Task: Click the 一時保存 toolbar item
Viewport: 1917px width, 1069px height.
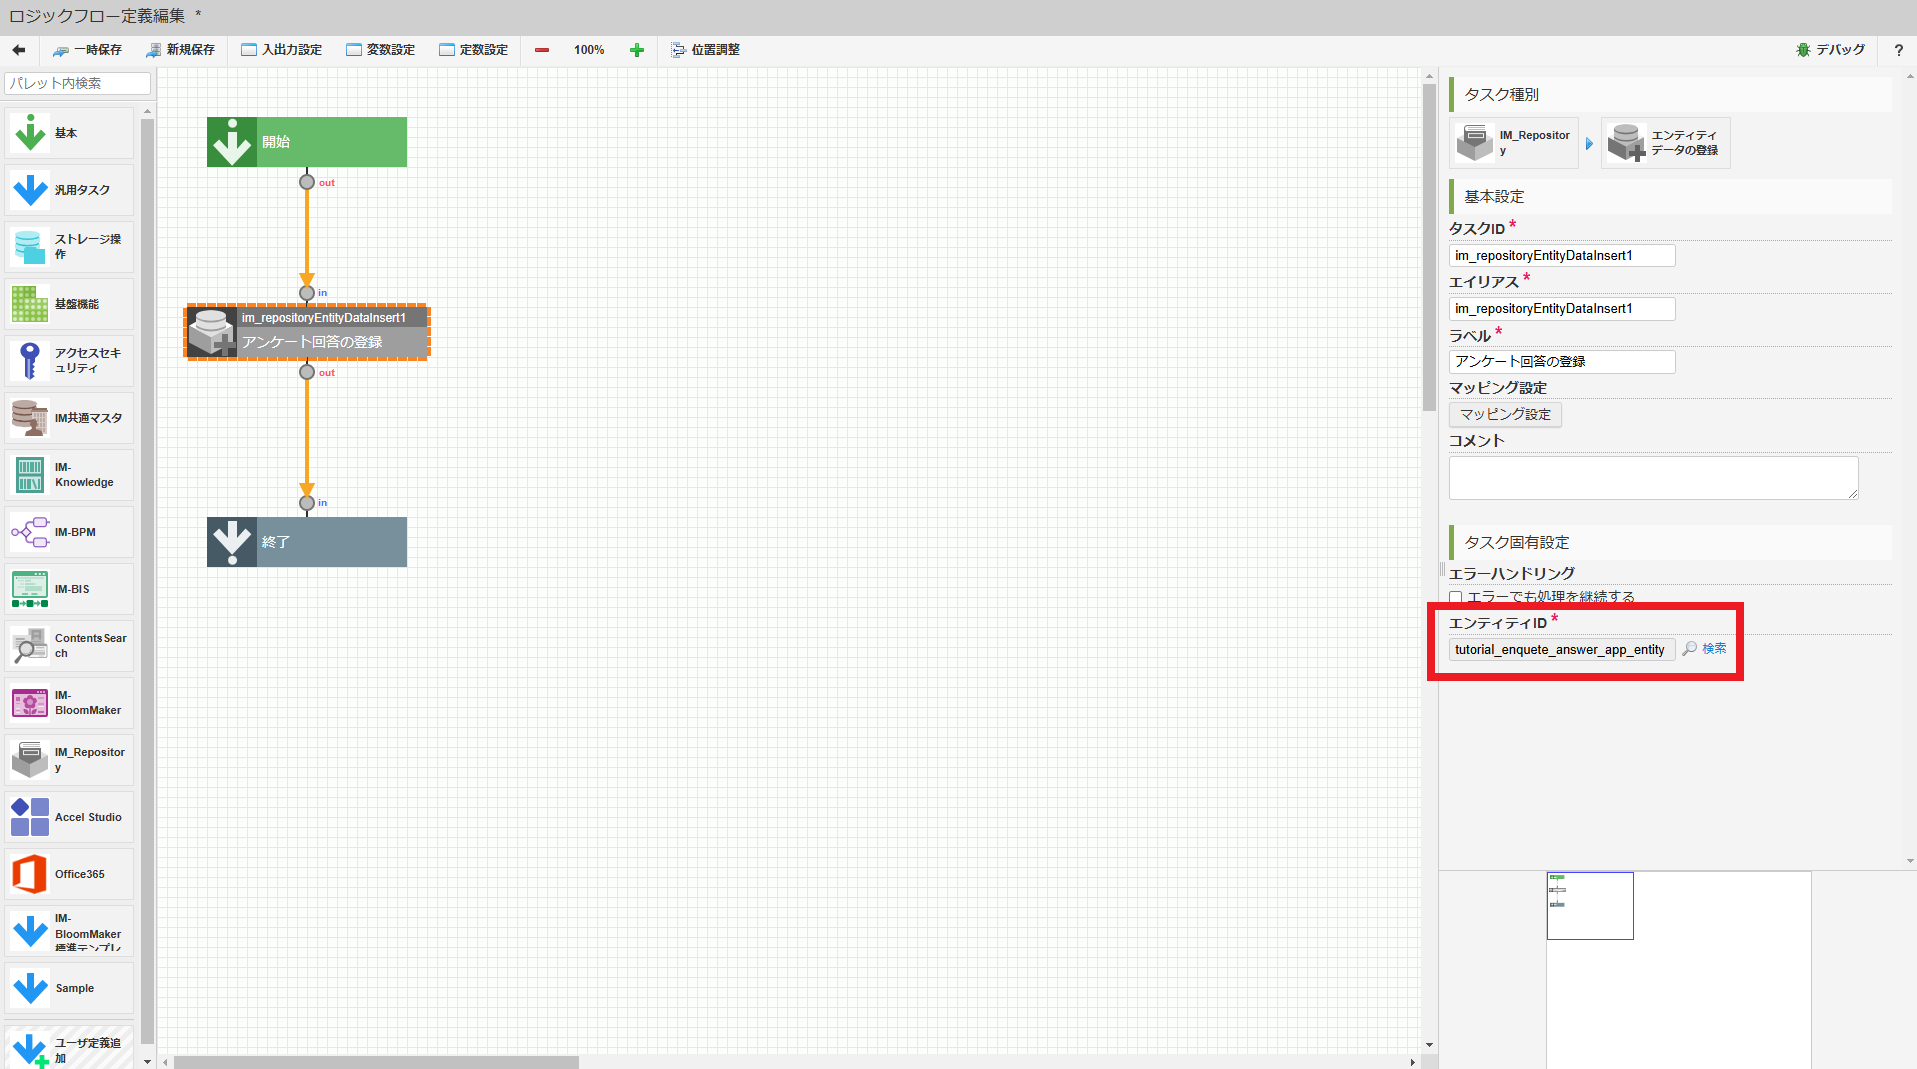Action: point(88,49)
